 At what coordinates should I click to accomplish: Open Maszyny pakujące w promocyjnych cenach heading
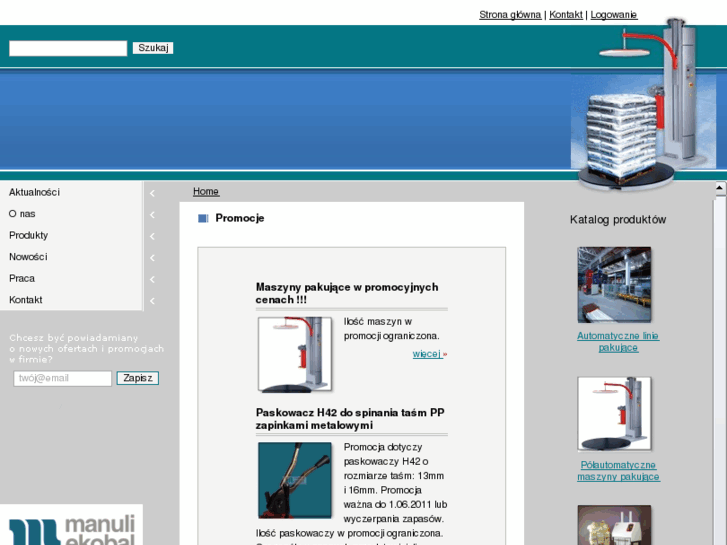(347, 293)
